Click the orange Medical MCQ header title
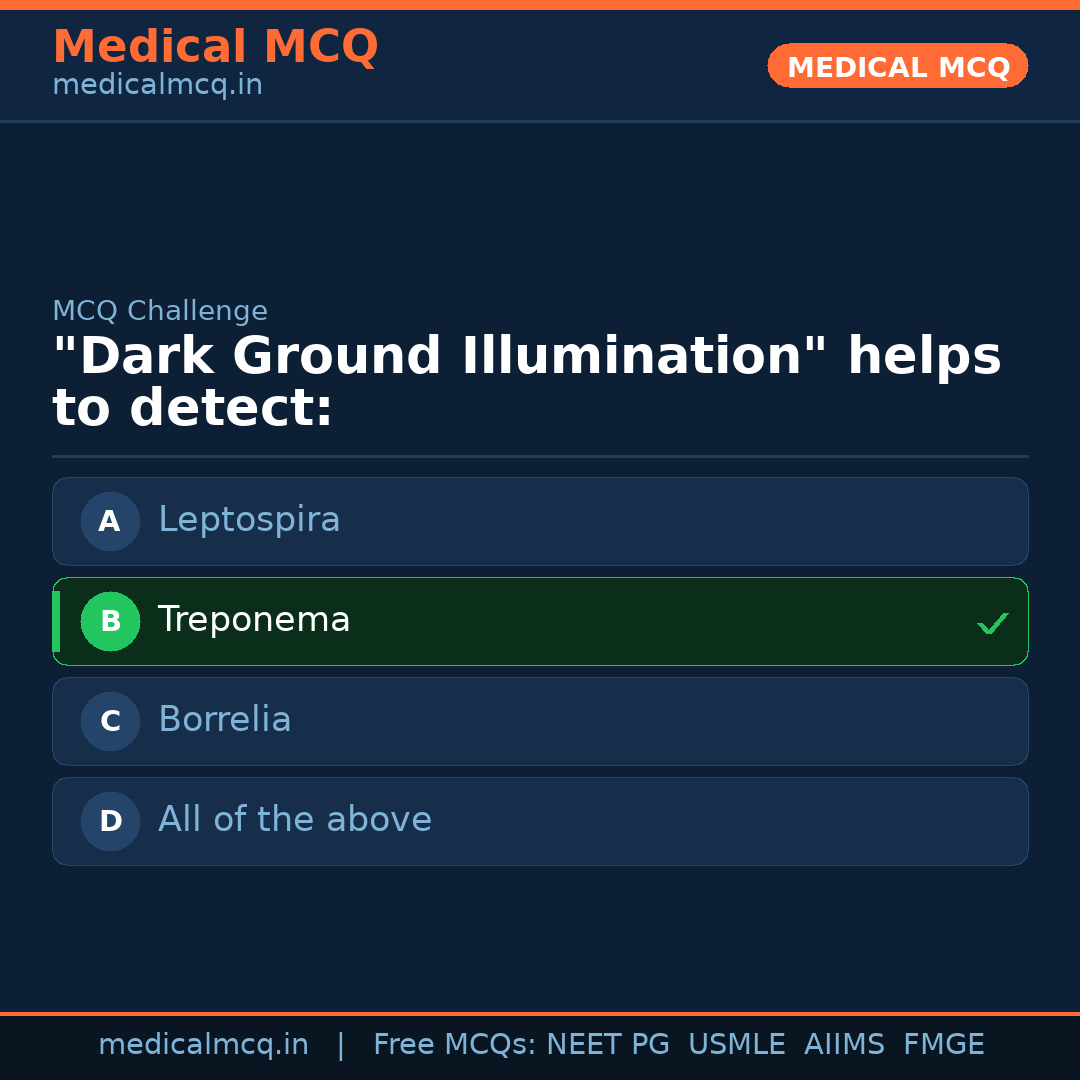This screenshot has width=1080, height=1080. coord(215,46)
